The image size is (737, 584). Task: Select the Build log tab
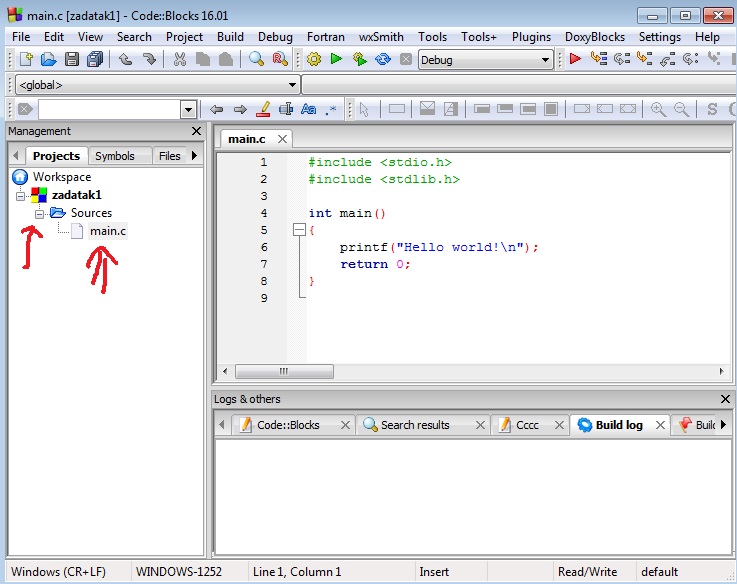pyautogui.click(x=619, y=425)
